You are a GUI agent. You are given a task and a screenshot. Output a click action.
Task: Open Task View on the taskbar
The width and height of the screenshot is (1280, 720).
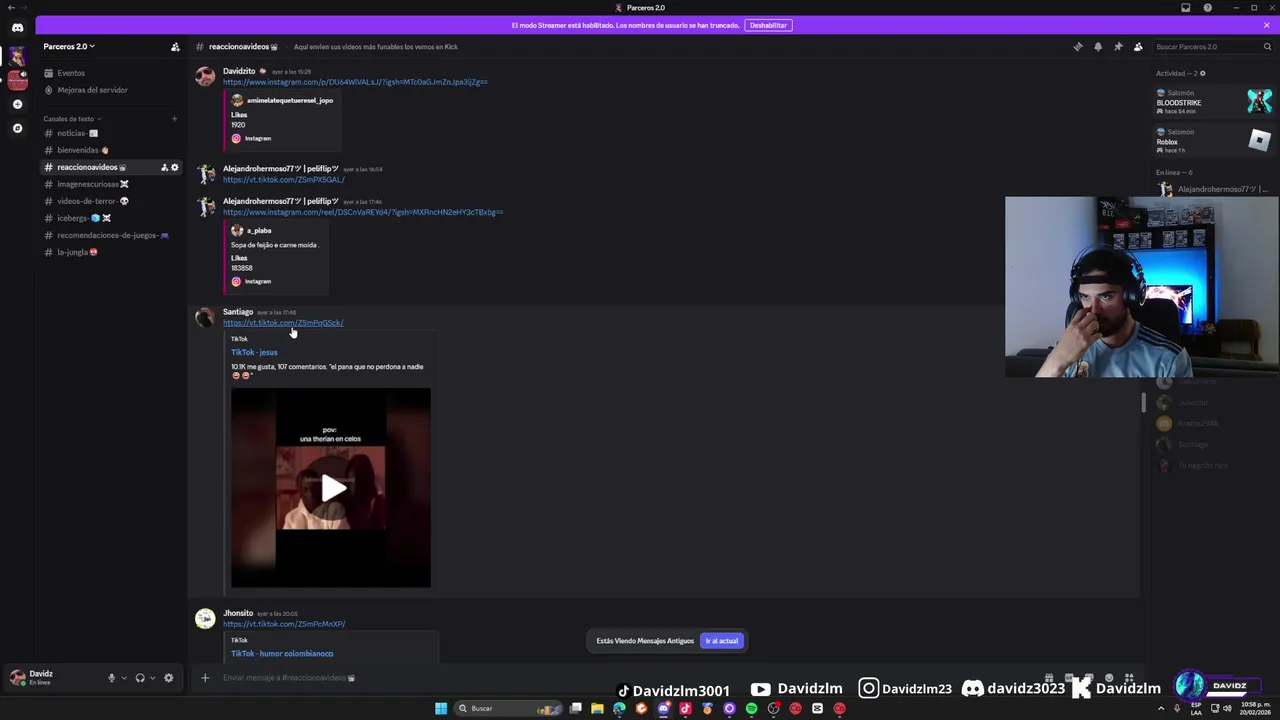pyautogui.click(x=575, y=708)
